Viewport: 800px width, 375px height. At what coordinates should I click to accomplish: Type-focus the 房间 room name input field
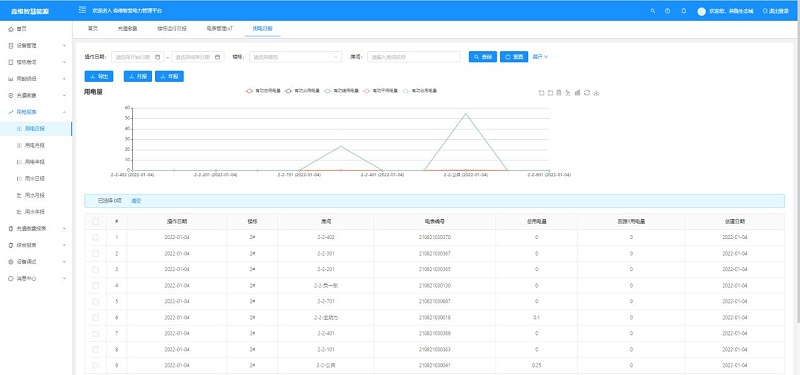(414, 57)
